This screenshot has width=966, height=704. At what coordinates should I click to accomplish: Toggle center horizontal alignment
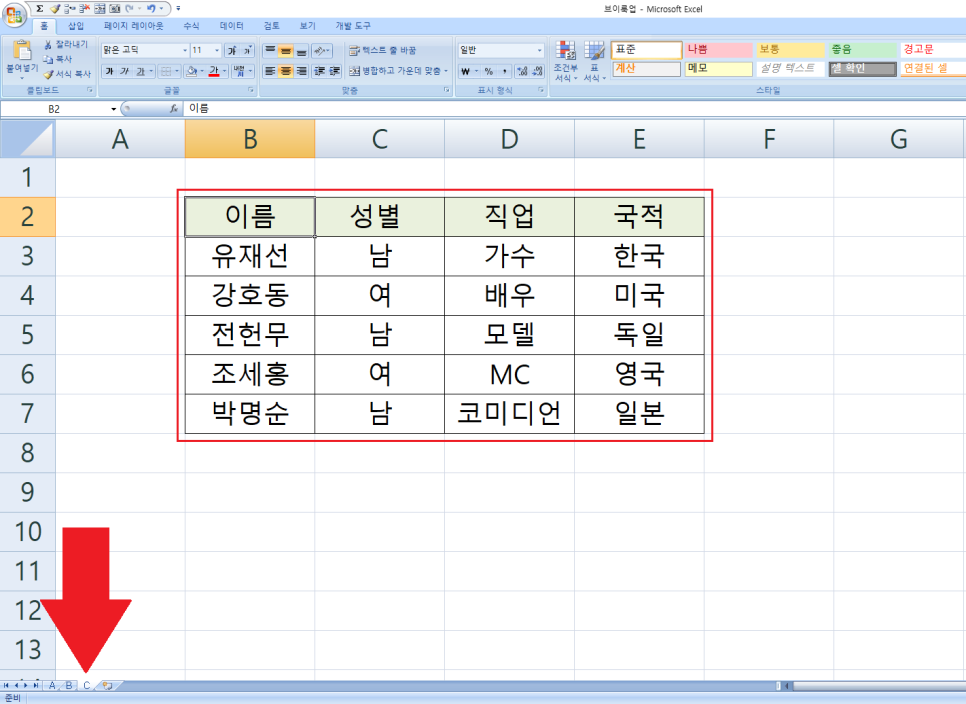tap(286, 71)
